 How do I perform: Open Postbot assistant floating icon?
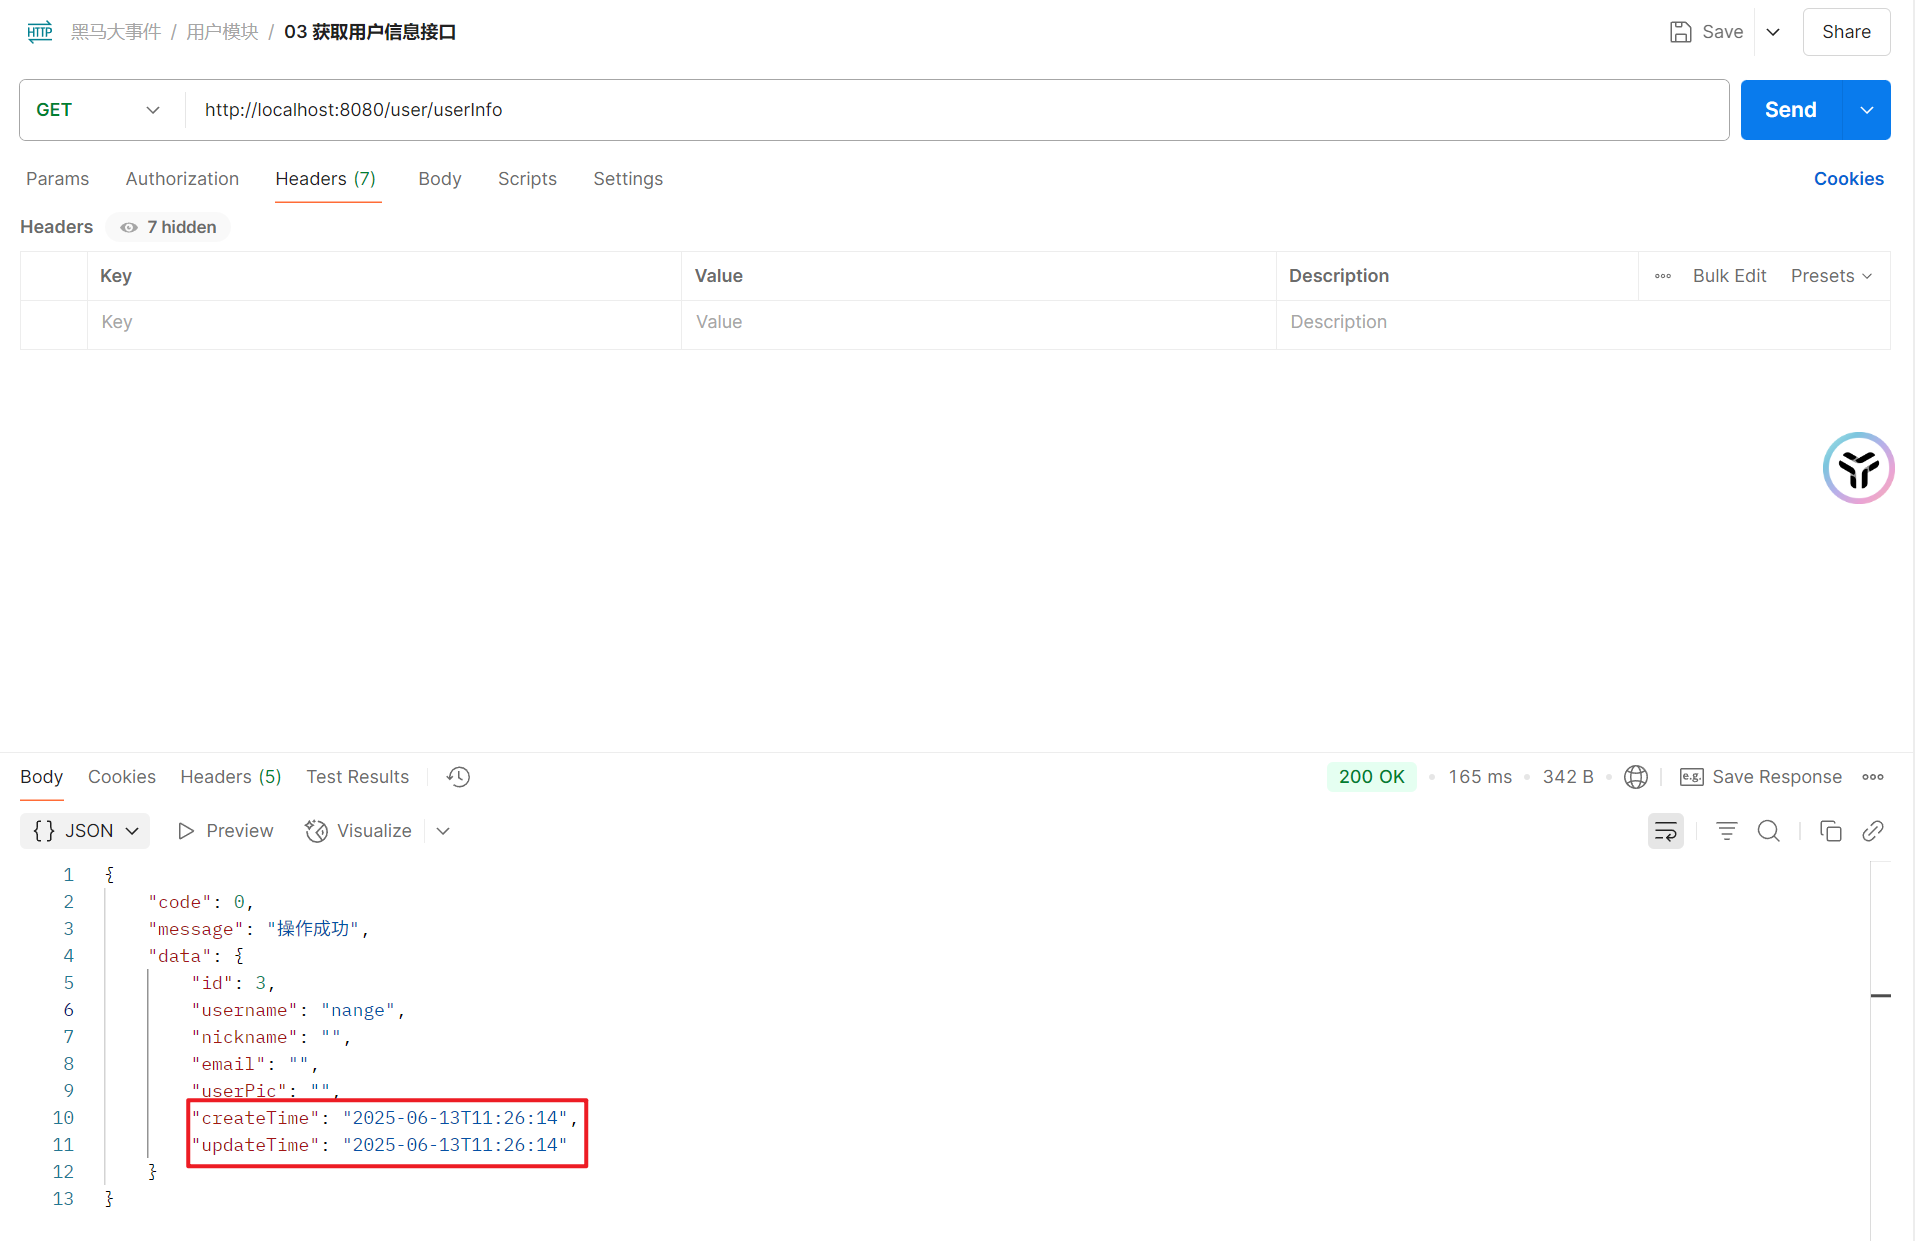click(1857, 468)
